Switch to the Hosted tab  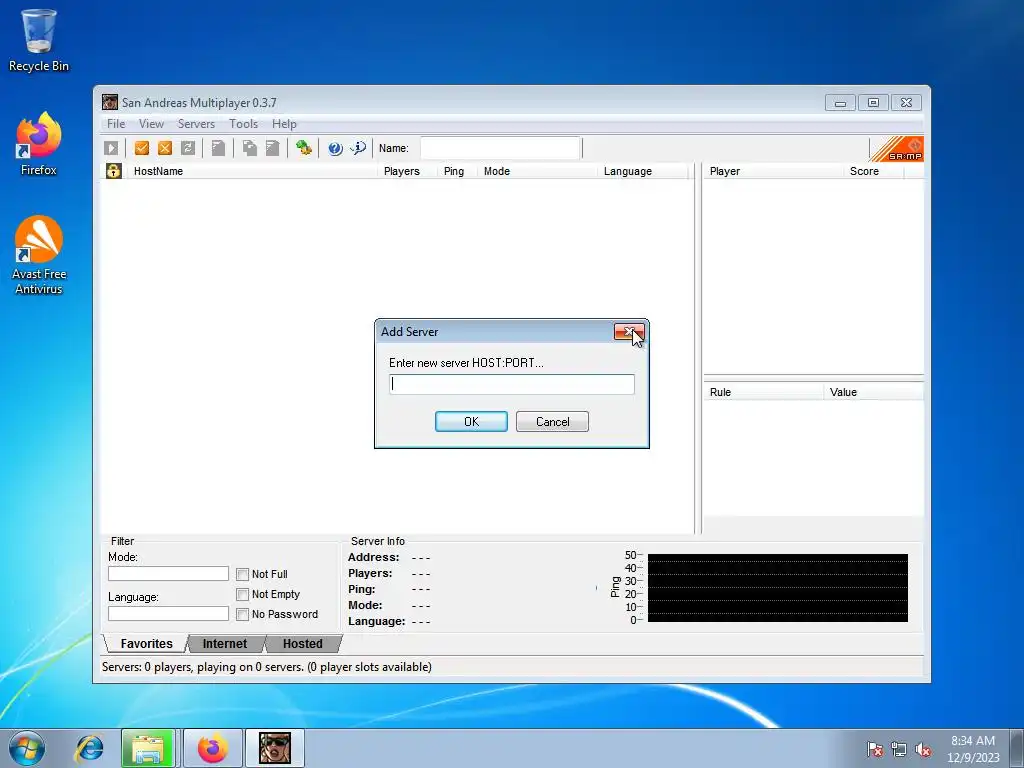point(302,643)
